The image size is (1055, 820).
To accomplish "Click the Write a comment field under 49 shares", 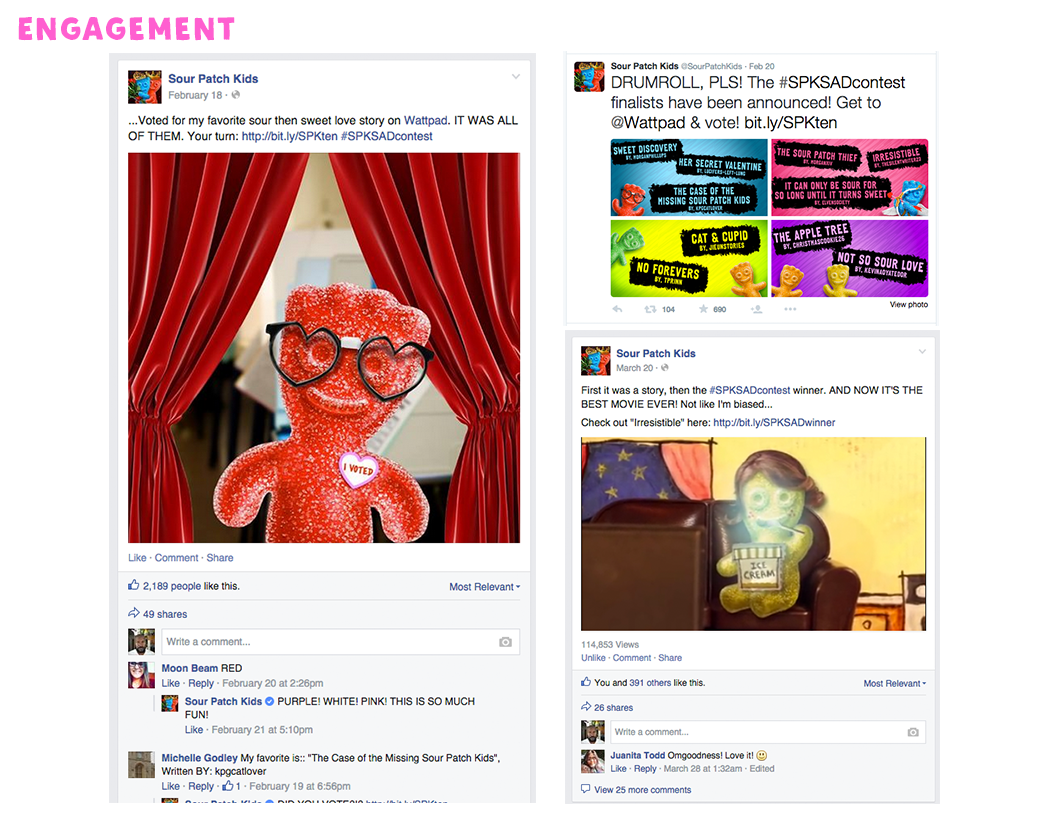I will 340,642.
